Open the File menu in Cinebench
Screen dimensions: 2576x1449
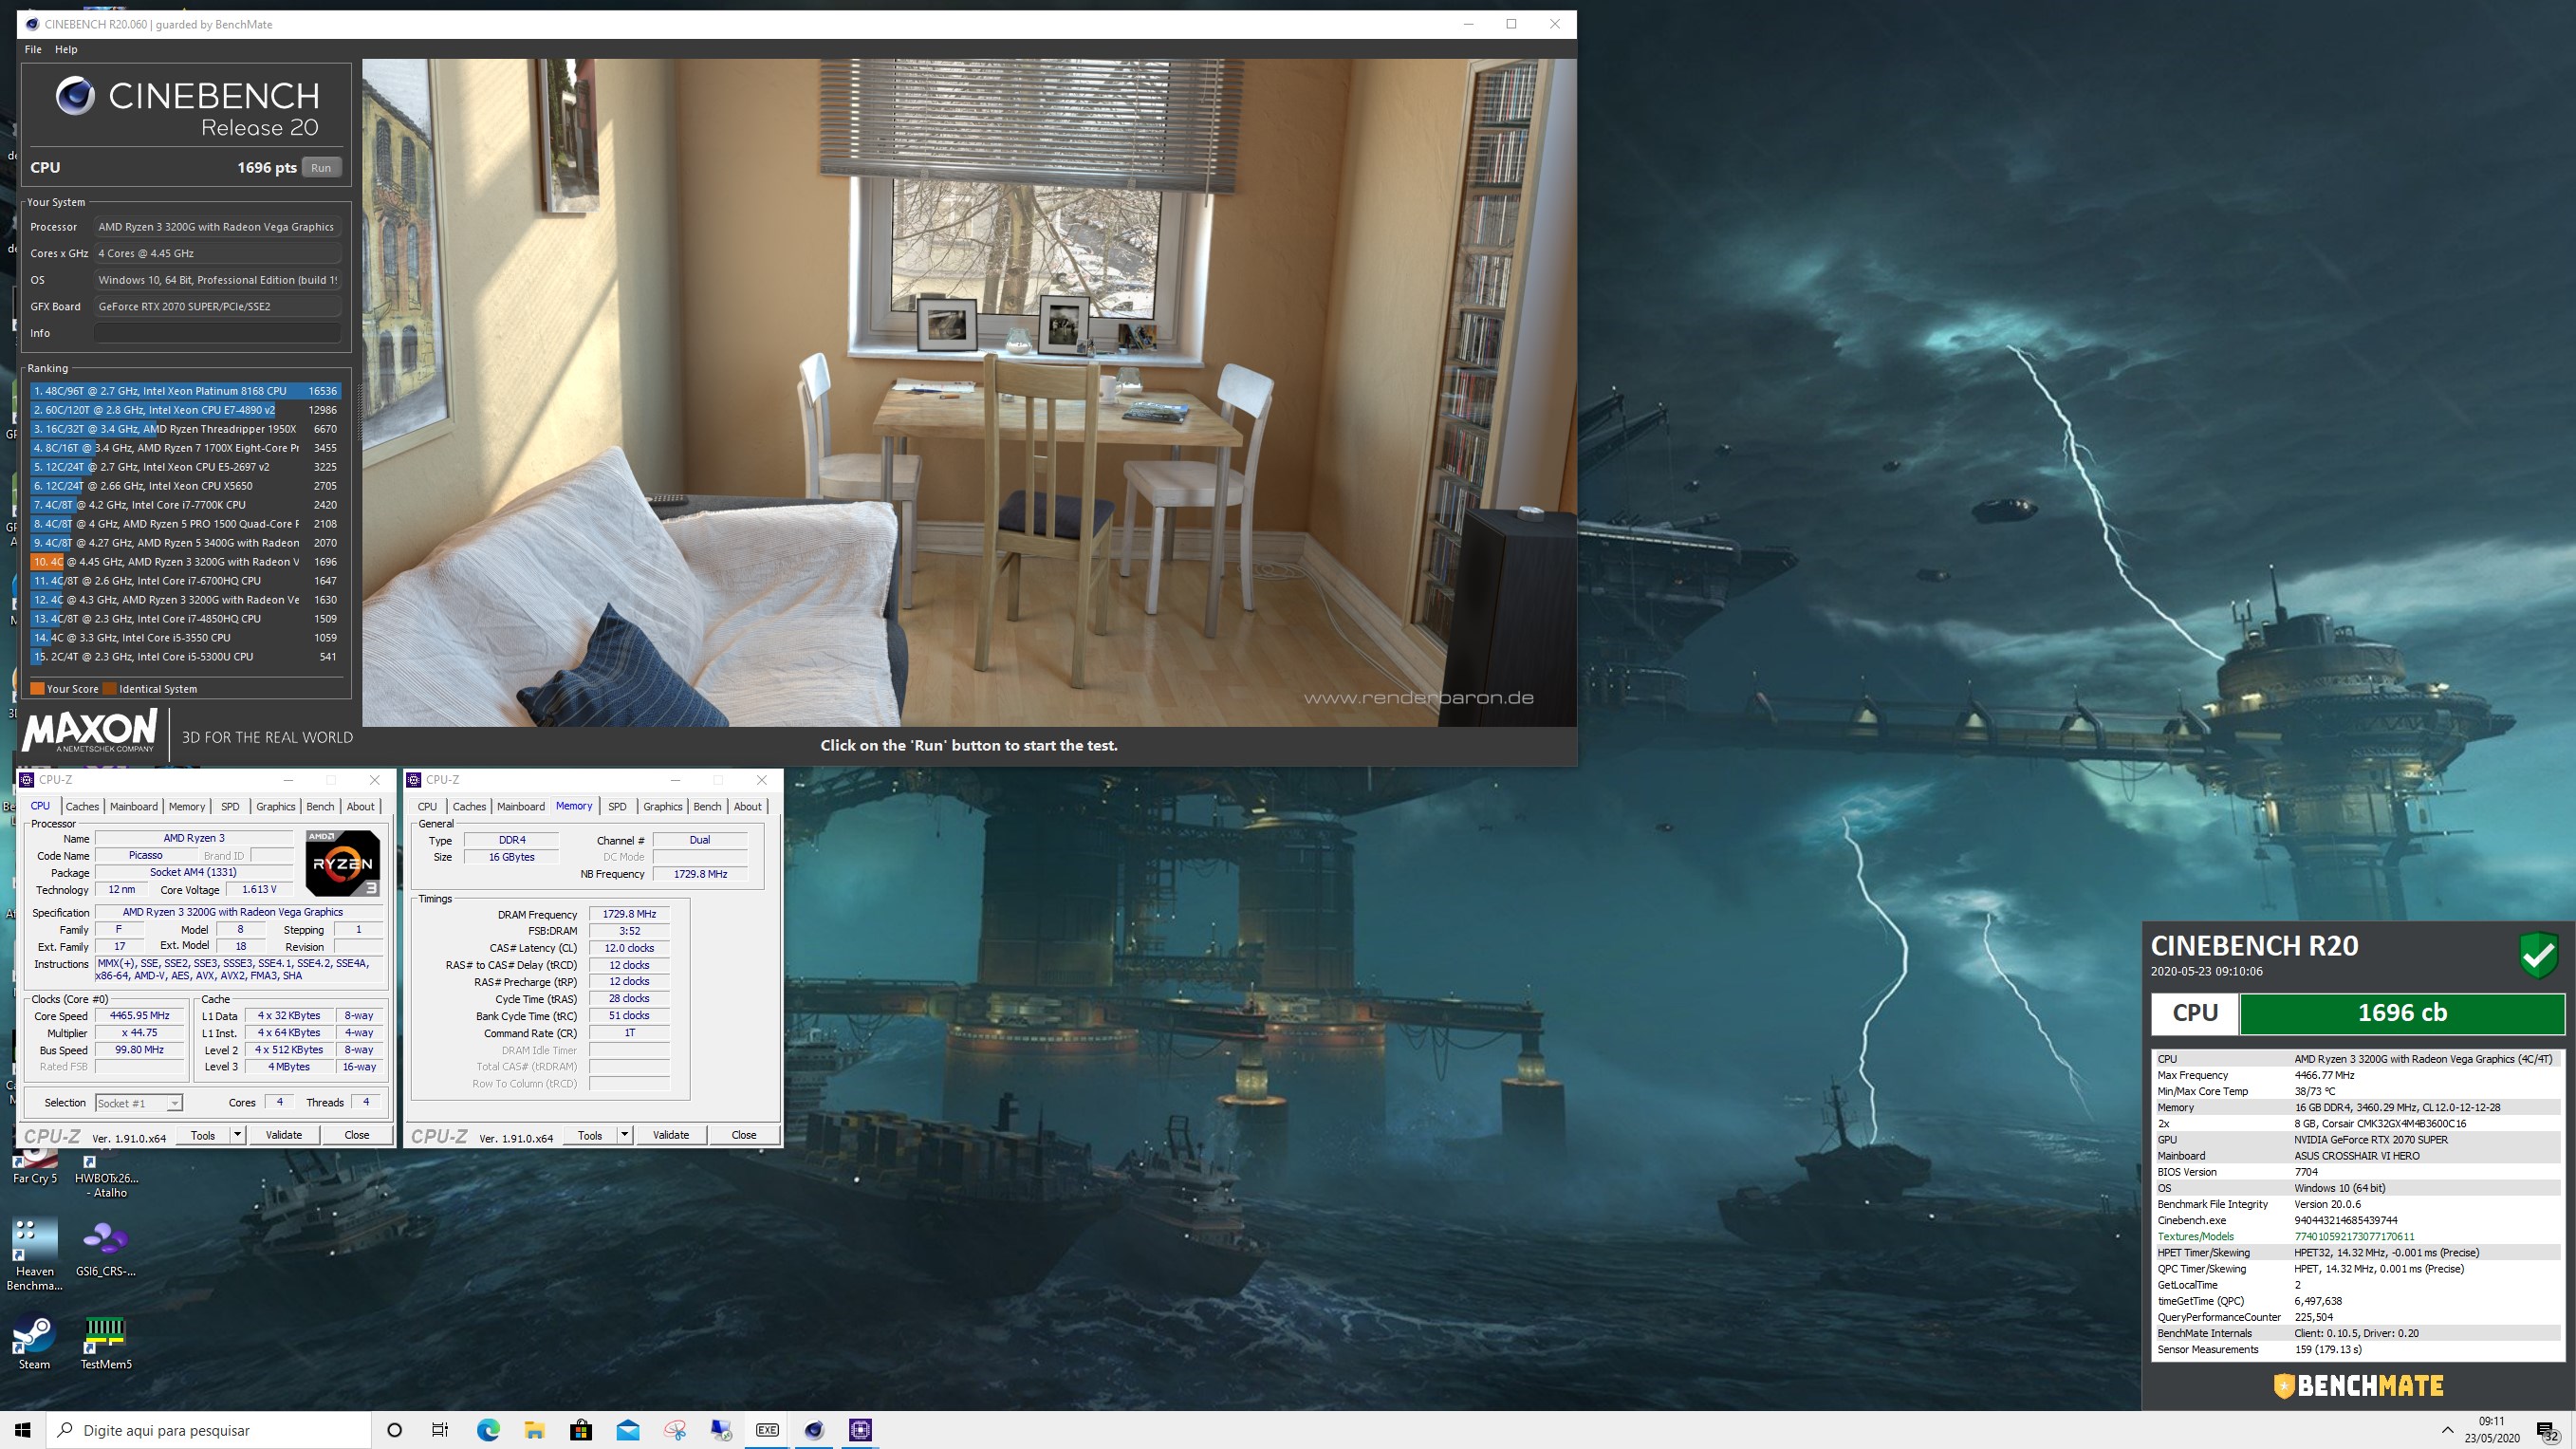coord(33,49)
